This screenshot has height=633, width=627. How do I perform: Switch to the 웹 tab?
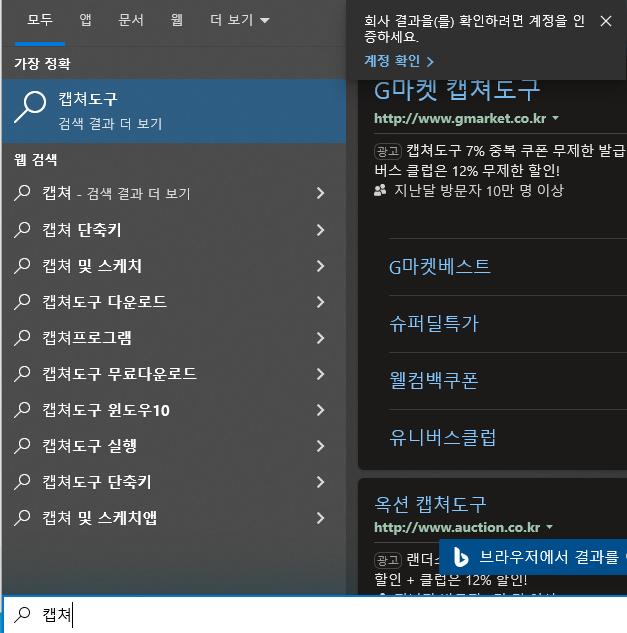(x=176, y=20)
